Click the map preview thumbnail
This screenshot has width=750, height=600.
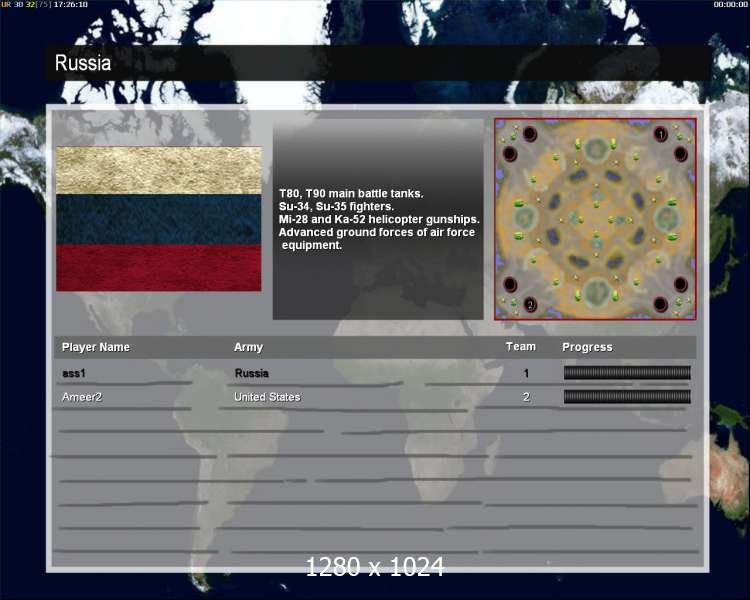(x=595, y=219)
